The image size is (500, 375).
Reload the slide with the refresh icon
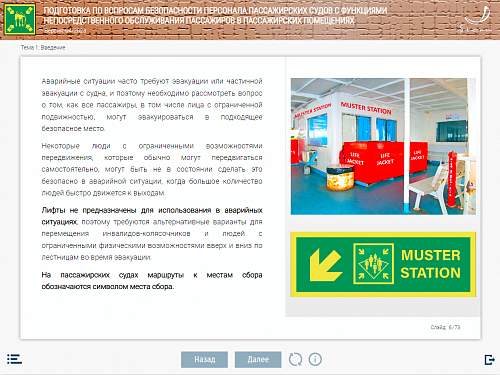pos(295,359)
